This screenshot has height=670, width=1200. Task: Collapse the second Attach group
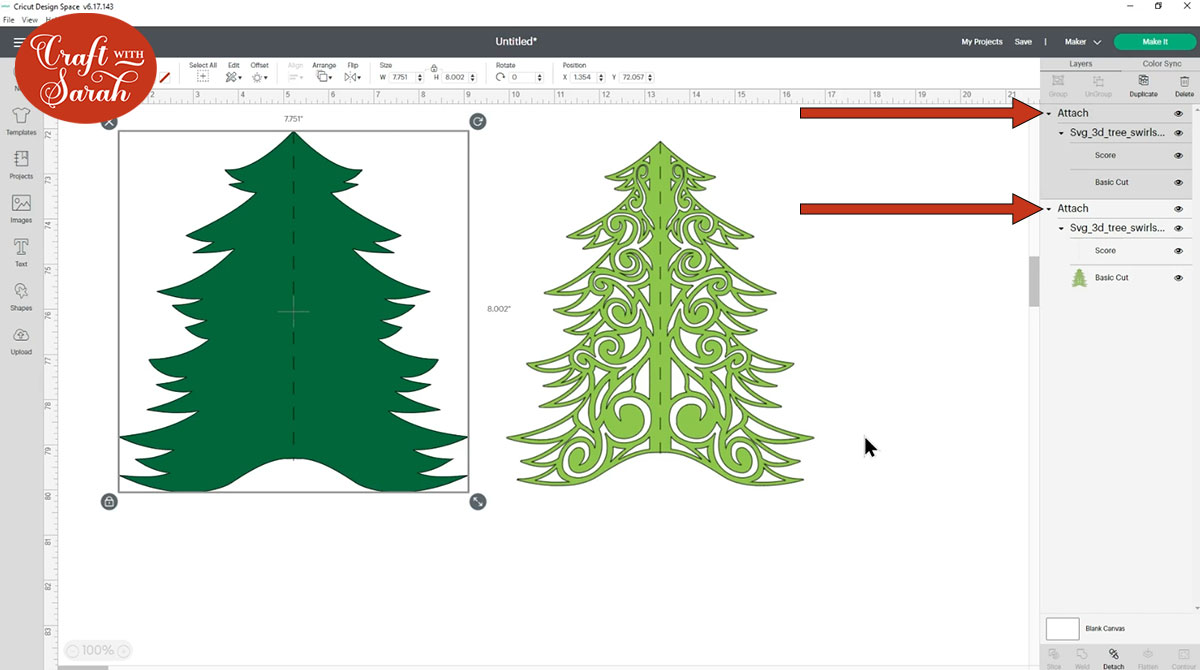click(x=1049, y=209)
